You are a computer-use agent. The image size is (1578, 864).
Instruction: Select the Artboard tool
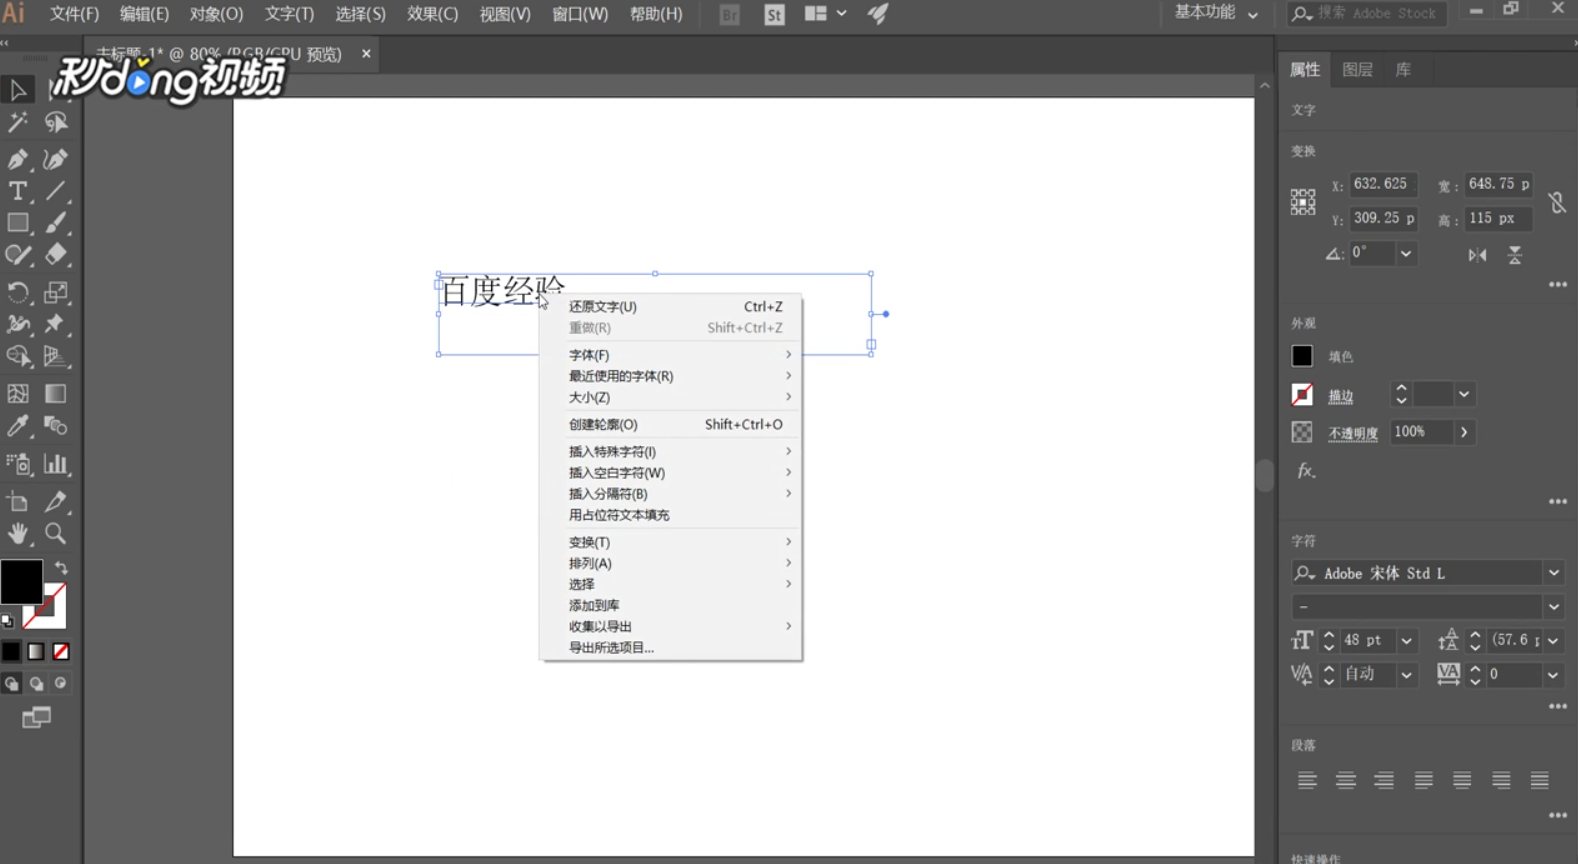[x=18, y=502]
